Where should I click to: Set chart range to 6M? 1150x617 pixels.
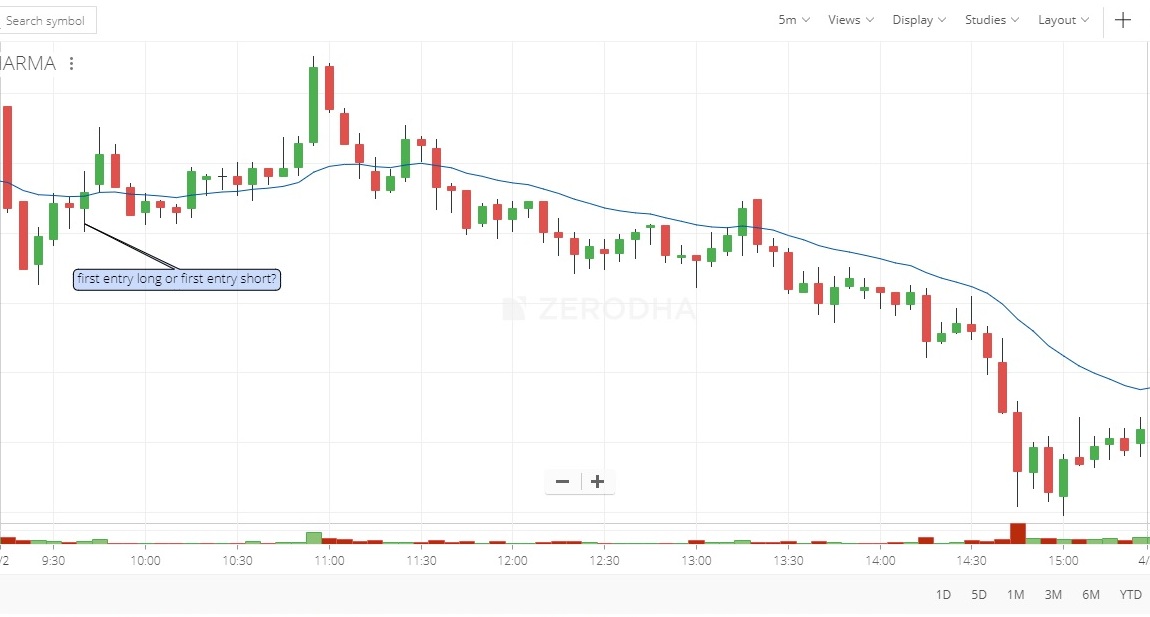click(1091, 594)
